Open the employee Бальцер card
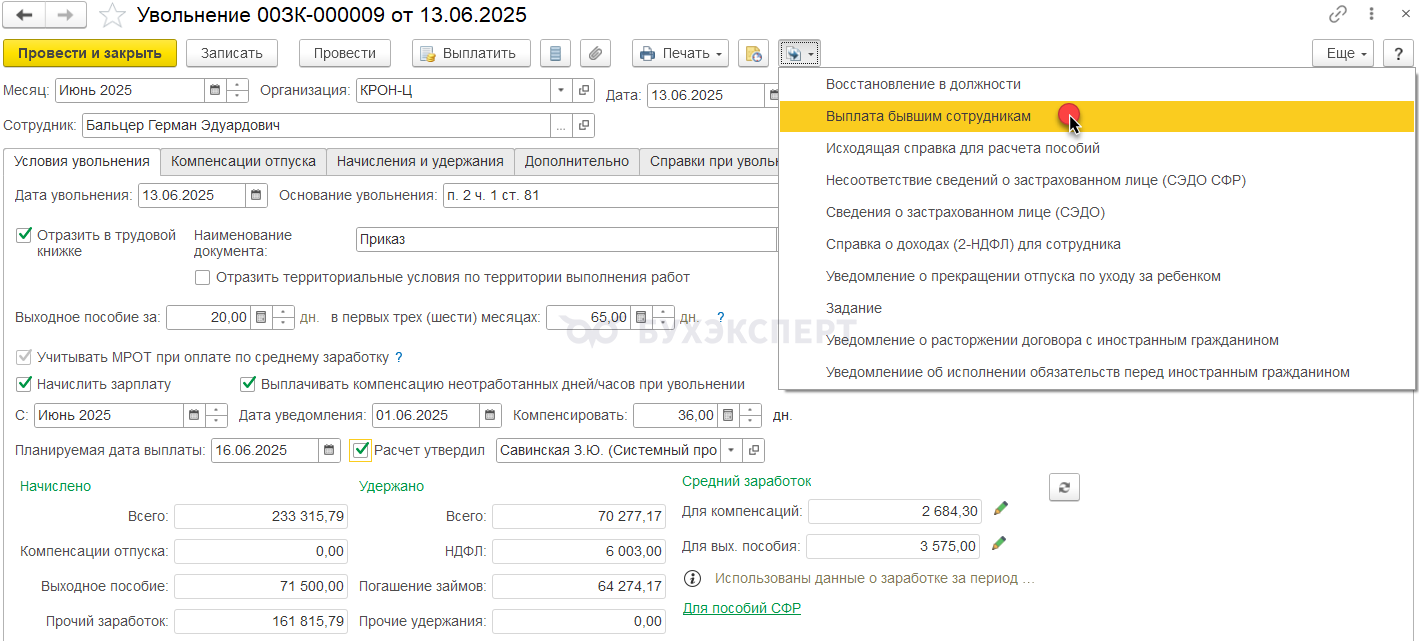Viewport: 1419px width, 641px height. (x=584, y=126)
